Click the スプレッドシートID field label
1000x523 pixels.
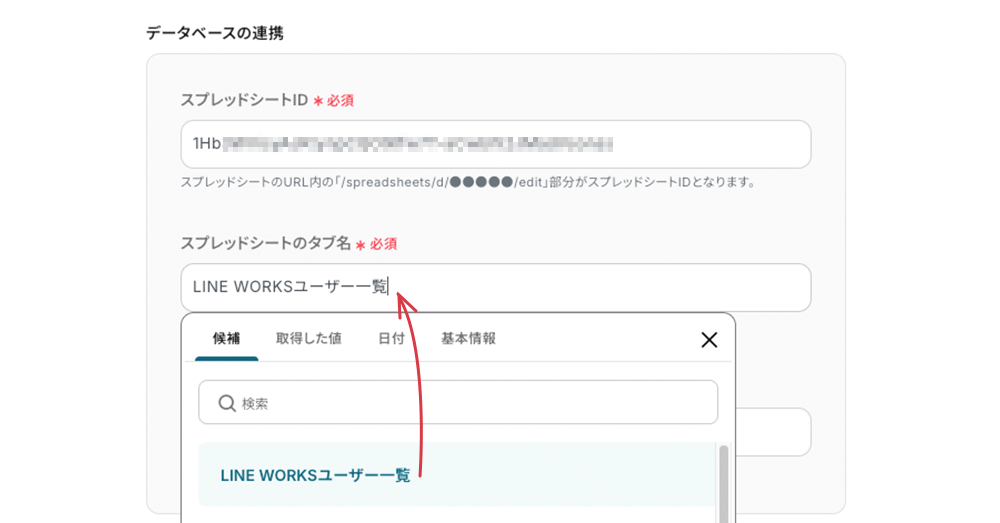(x=244, y=100)
